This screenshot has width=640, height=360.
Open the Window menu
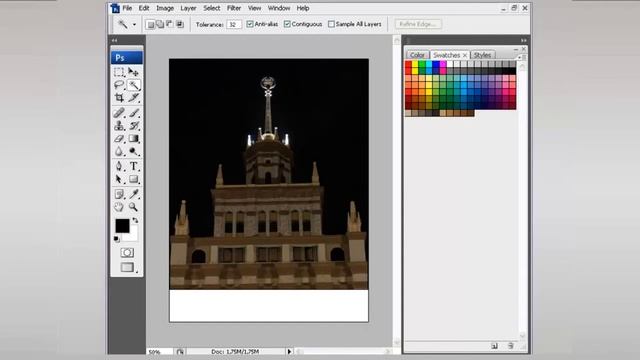[279, 8]
